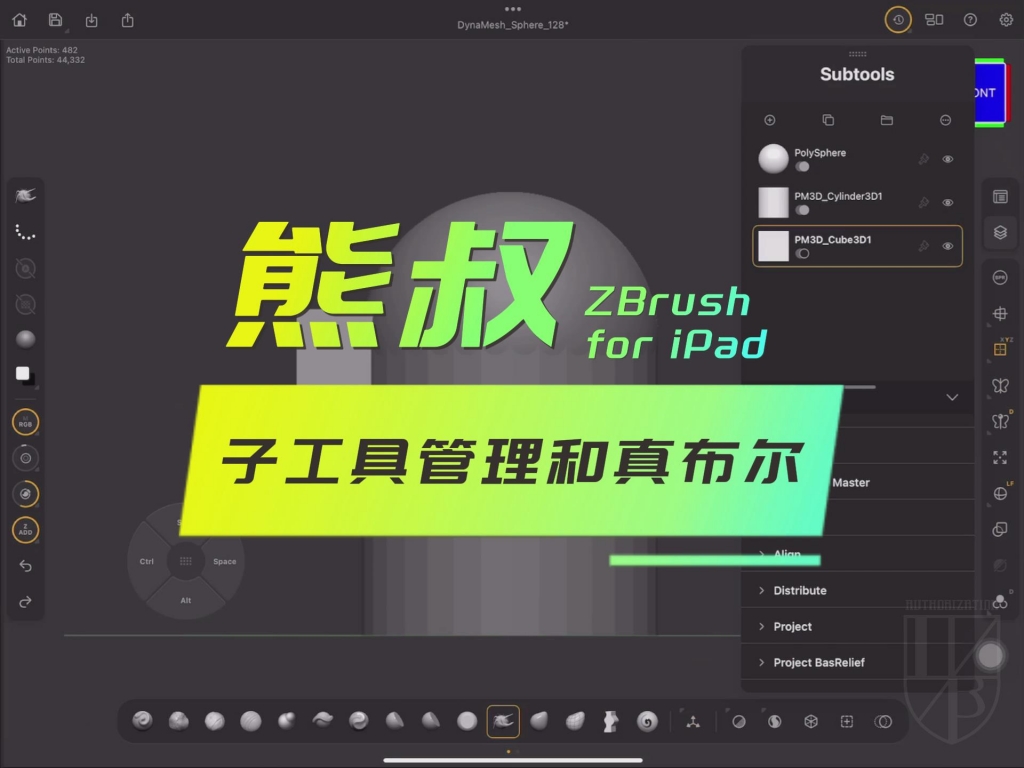This screenshot has width=1024, height=768.
Task: Tap the Alt key on radial pad
Action: pyautogui.click(x=186, y=600)
